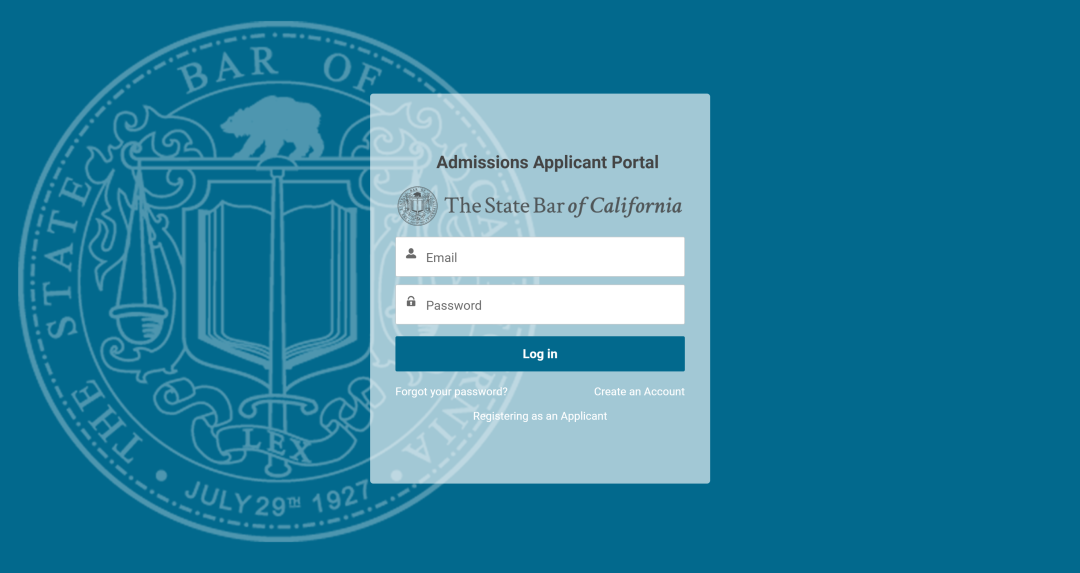Focus the Password input field
This screenshot has width=1080, height=573.
pos(540,304)
